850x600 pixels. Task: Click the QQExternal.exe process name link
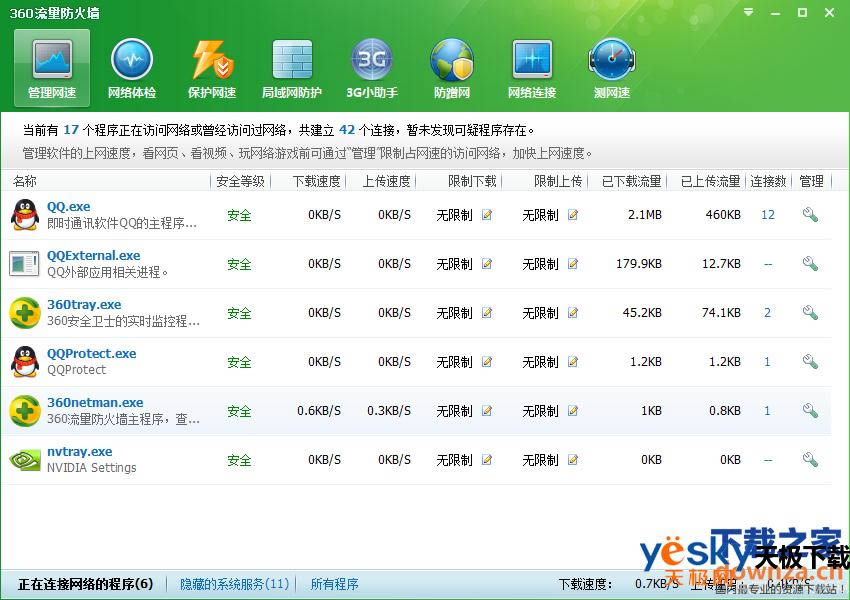[x=94, y=256]
